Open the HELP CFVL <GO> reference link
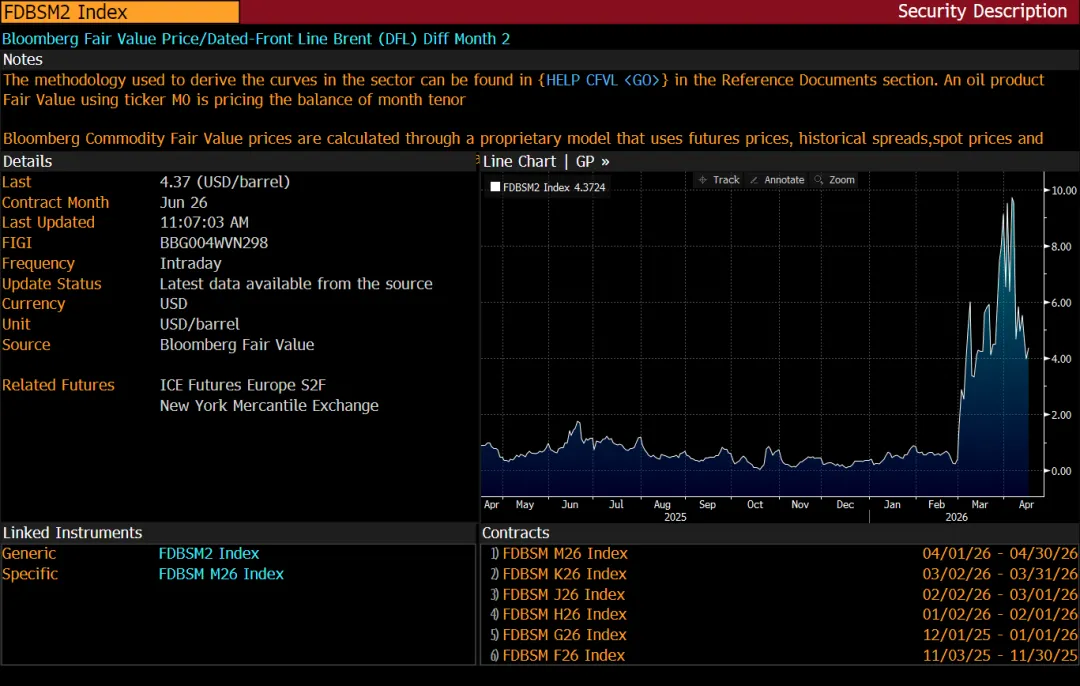The height and width of the screenshot is (686, 1080). pos(603,80)
